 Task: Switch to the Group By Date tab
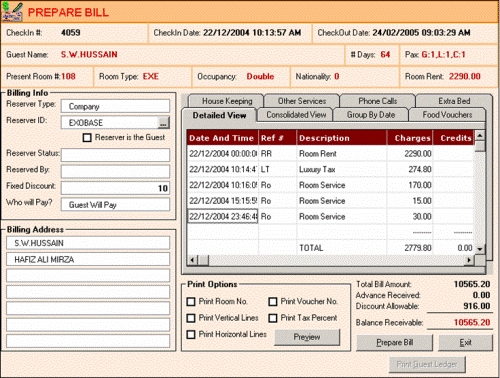pyautogui.click(x=371, y=115)
